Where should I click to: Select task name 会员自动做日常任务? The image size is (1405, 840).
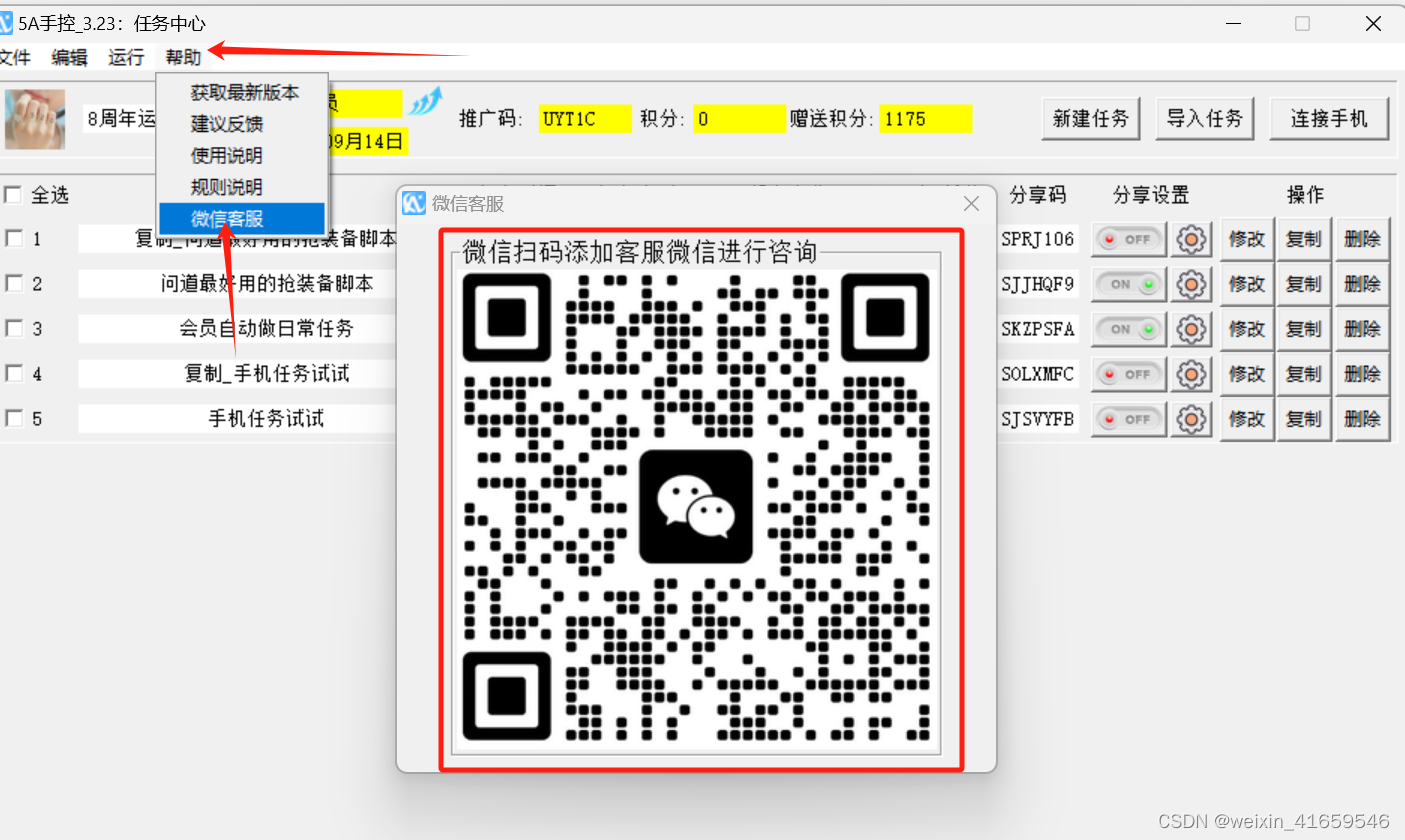(x=267, y=329)
